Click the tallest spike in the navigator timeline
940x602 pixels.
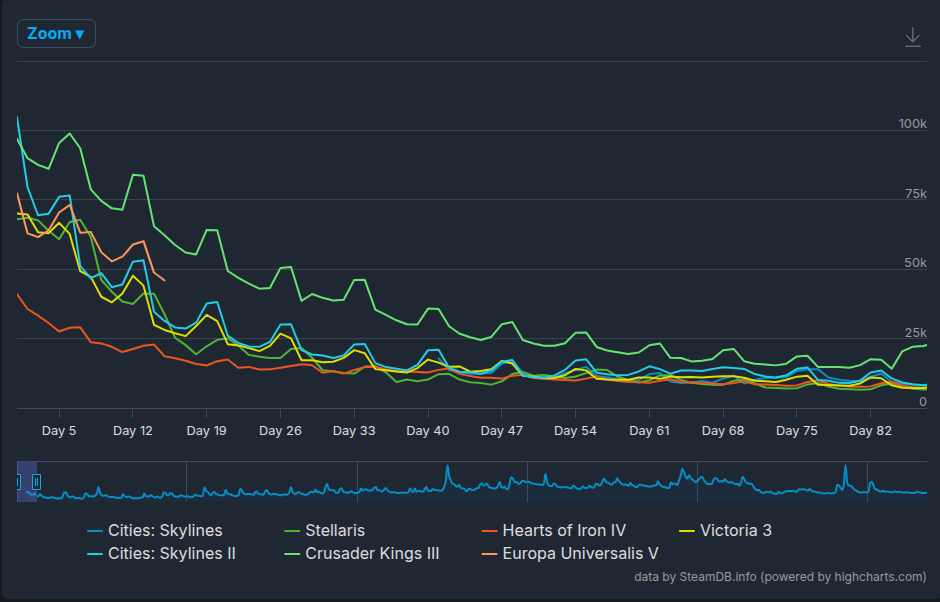(446, 470)
